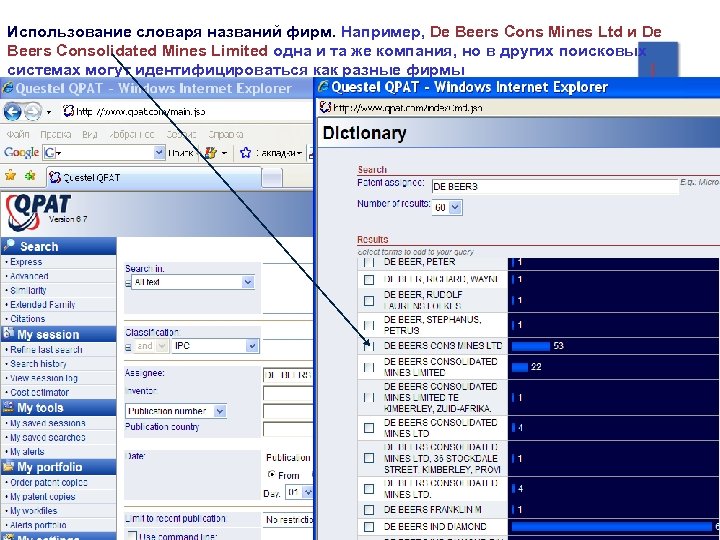Open the IPC classification dropdown
This screenshot has height=540, width=720.
coord(252,346)
